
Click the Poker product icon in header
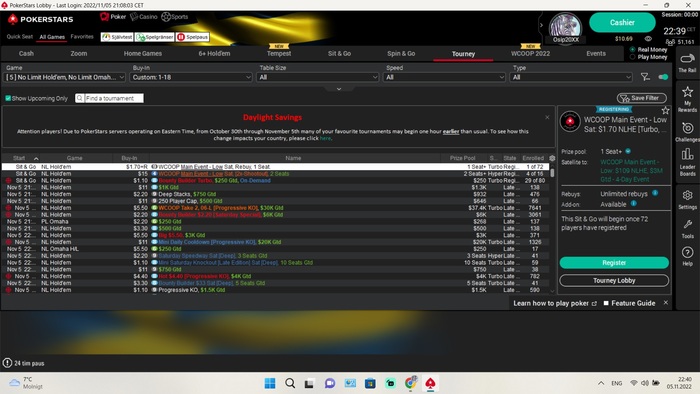pos(112,17)
